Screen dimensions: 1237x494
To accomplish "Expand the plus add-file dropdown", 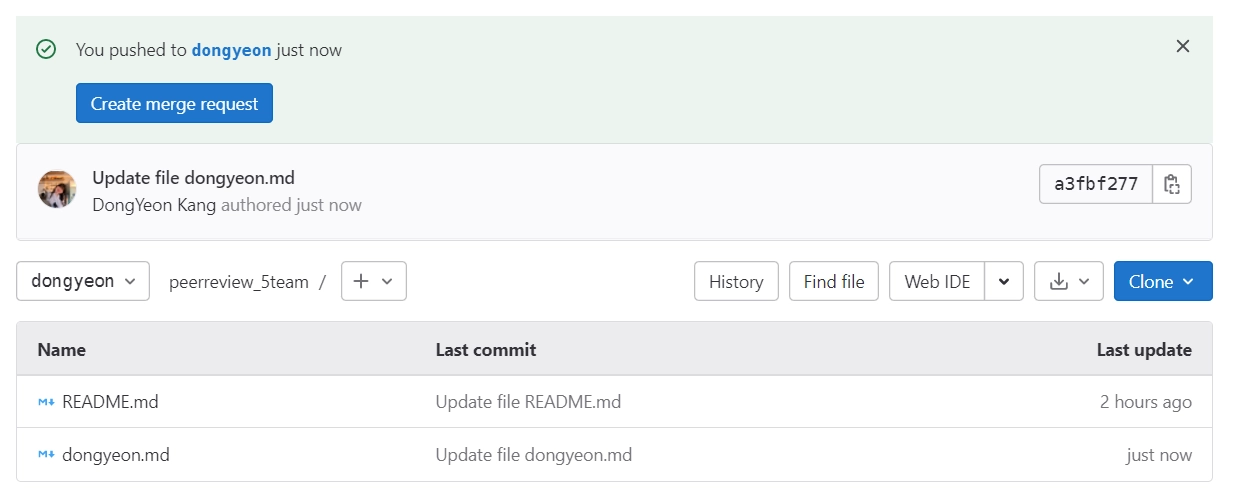I will pyautogui.click(x=374, y=282).
